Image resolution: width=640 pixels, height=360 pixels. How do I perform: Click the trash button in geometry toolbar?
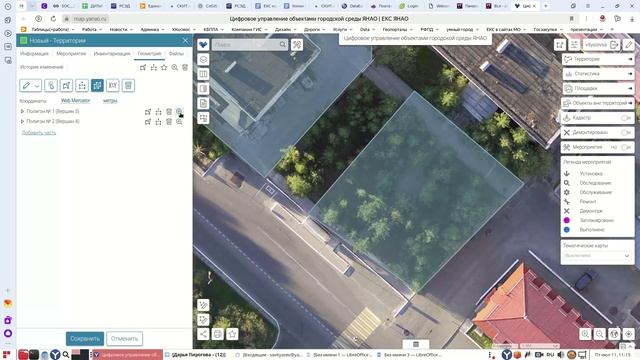128,85
